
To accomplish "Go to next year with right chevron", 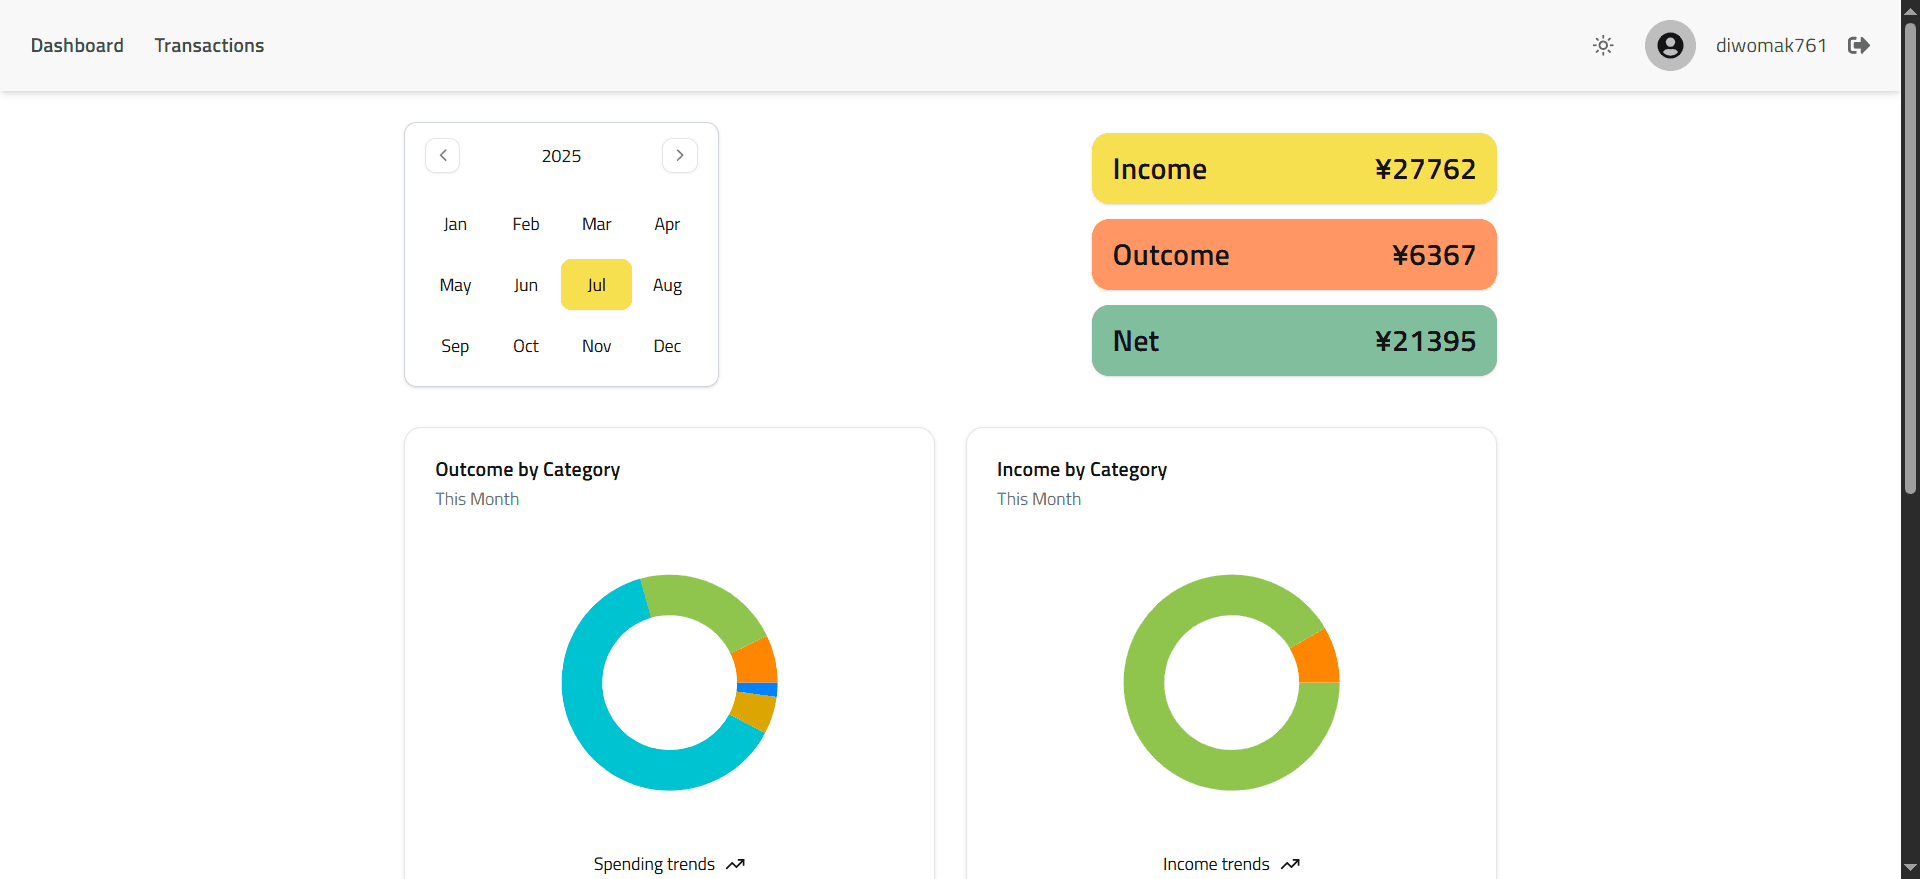I will pyautogui.click(x=680, y=156).
